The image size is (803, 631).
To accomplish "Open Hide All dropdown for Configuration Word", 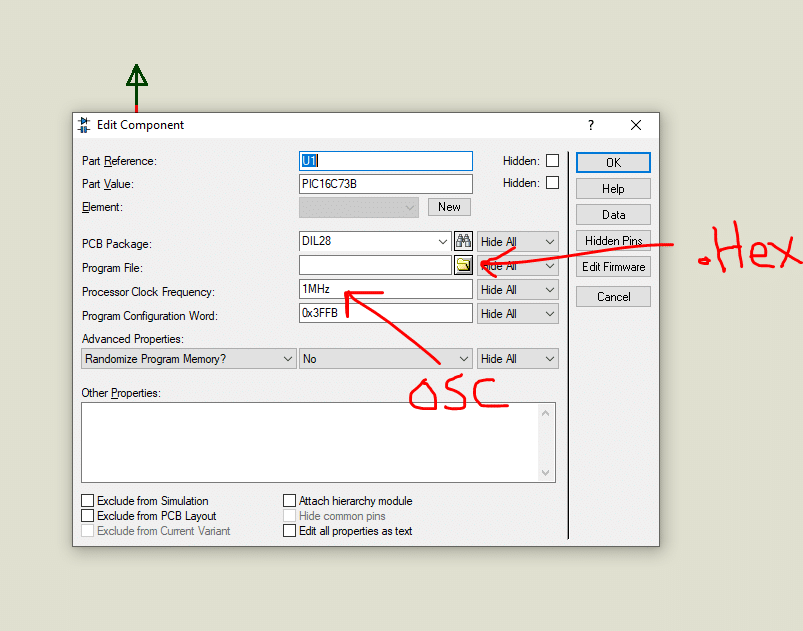I will coord(517,314).
